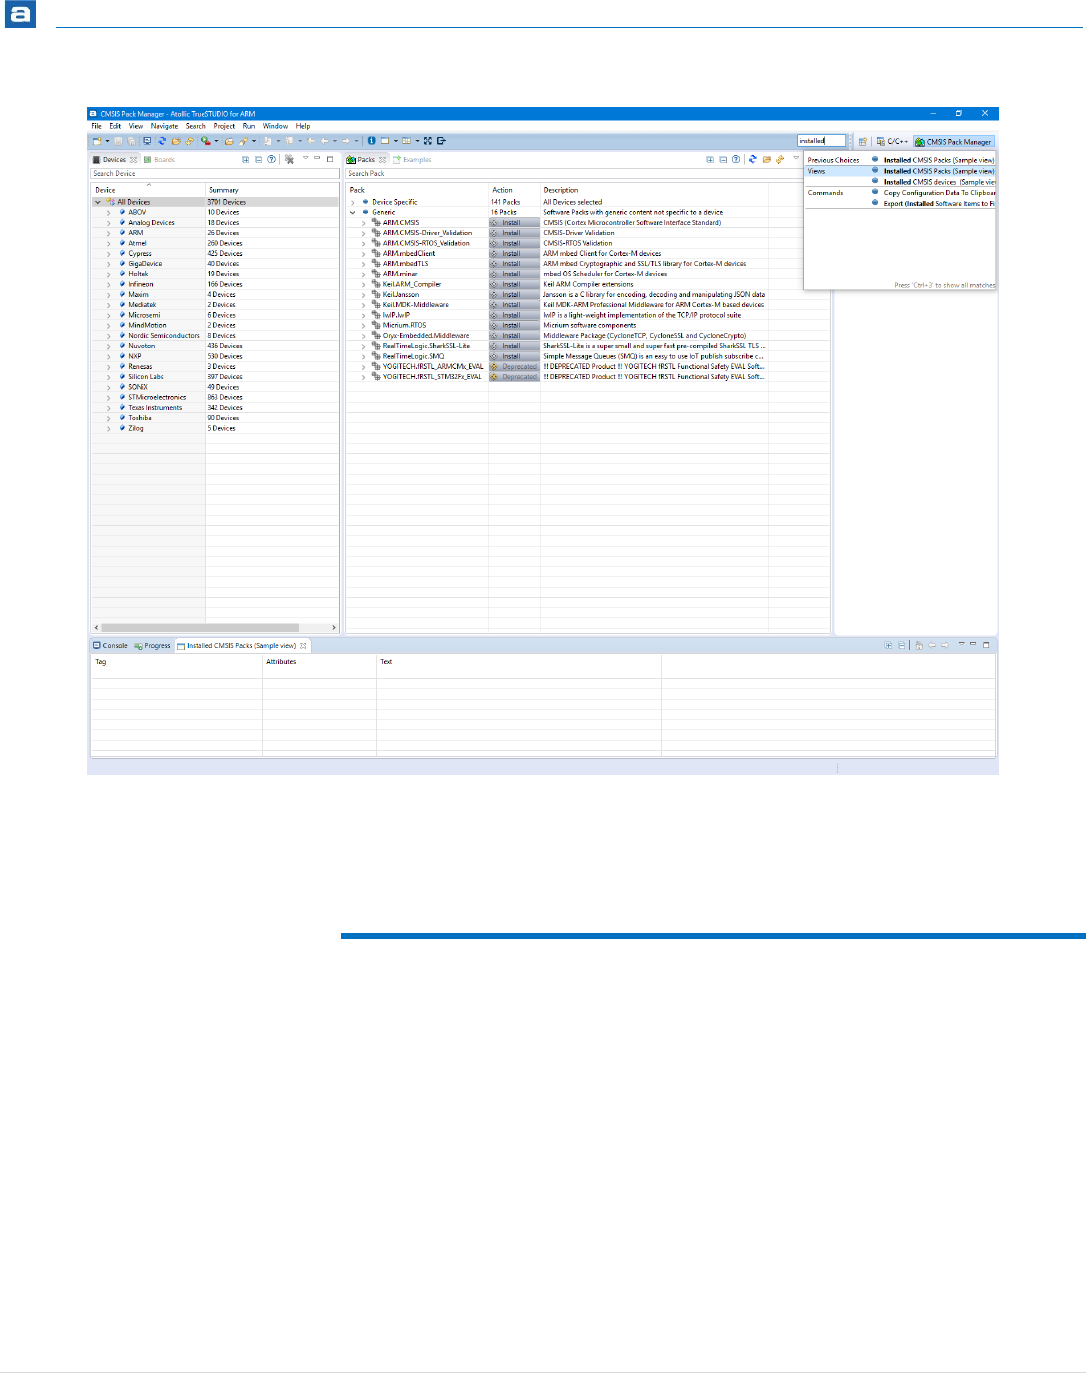Expand the NXP vendor node

pyautogui.click(x=108, y=356)
